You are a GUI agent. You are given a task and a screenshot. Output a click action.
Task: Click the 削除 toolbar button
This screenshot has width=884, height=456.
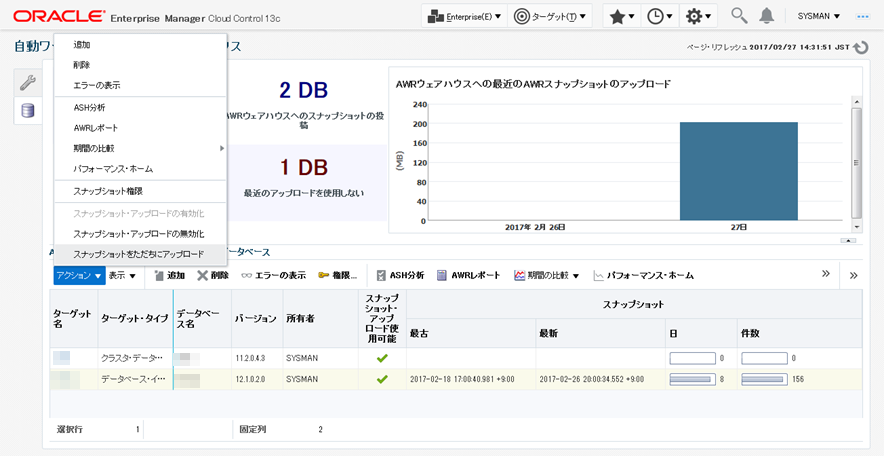[213, 276]
